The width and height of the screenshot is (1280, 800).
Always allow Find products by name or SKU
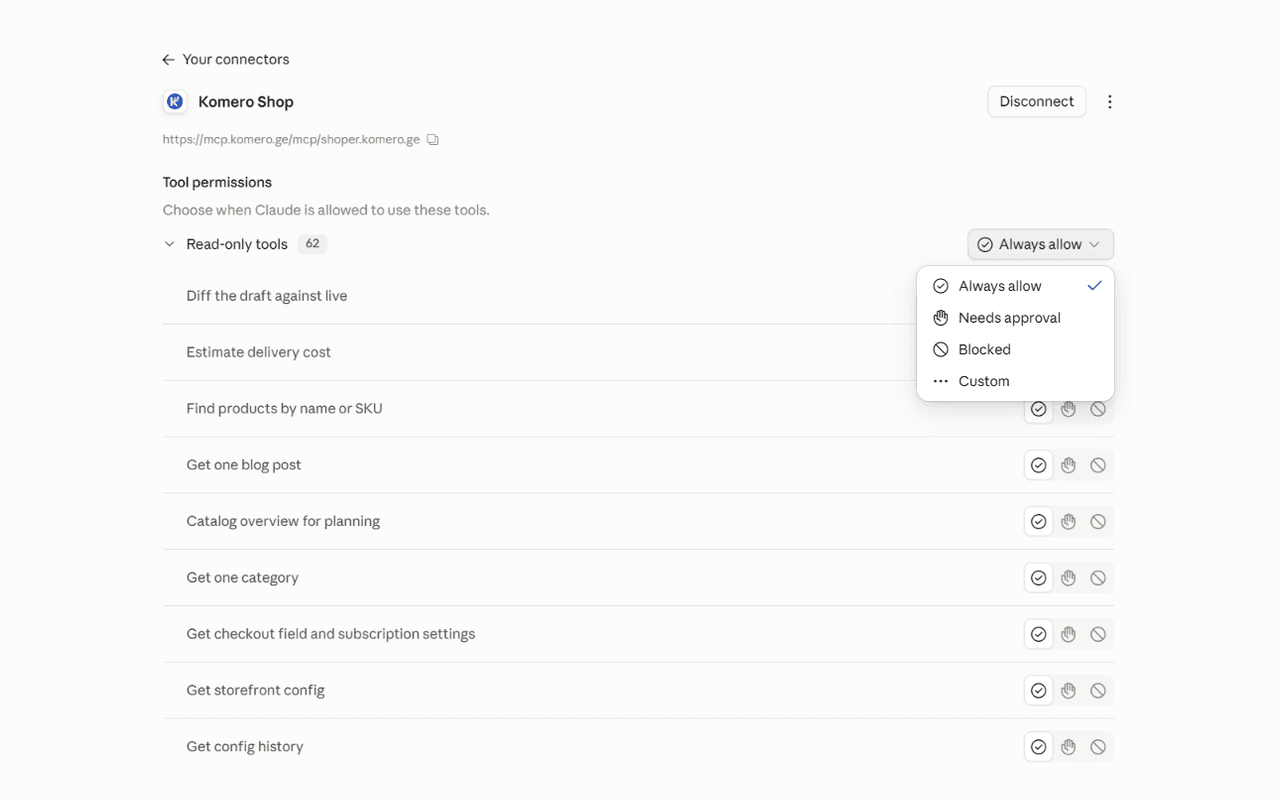point(1038,409)
